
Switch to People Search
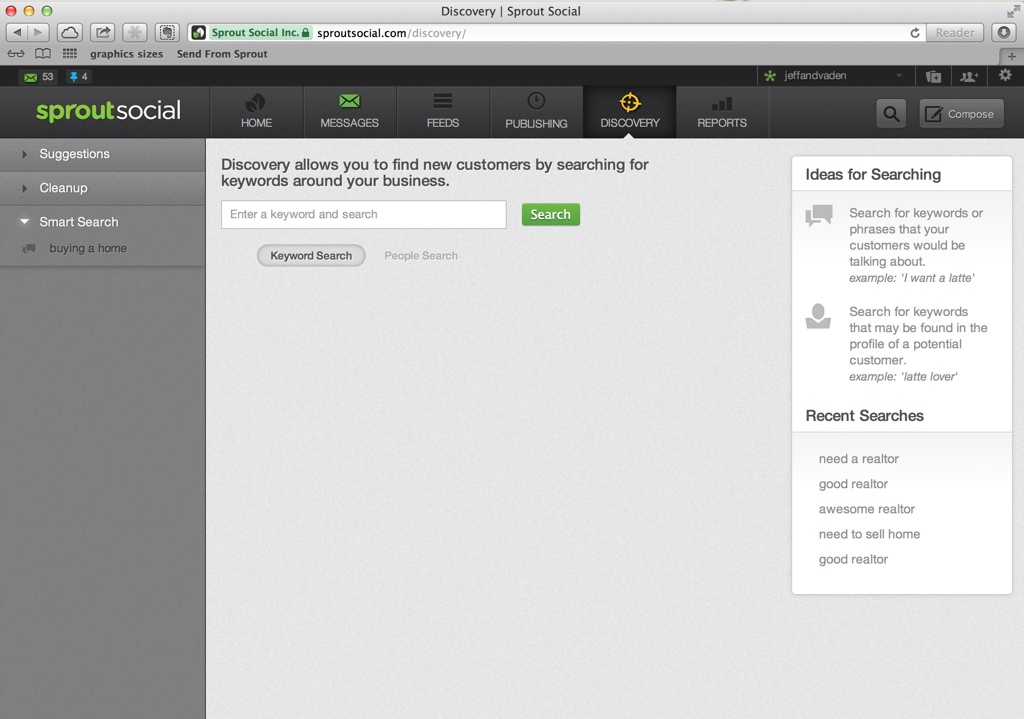[421, 255]
